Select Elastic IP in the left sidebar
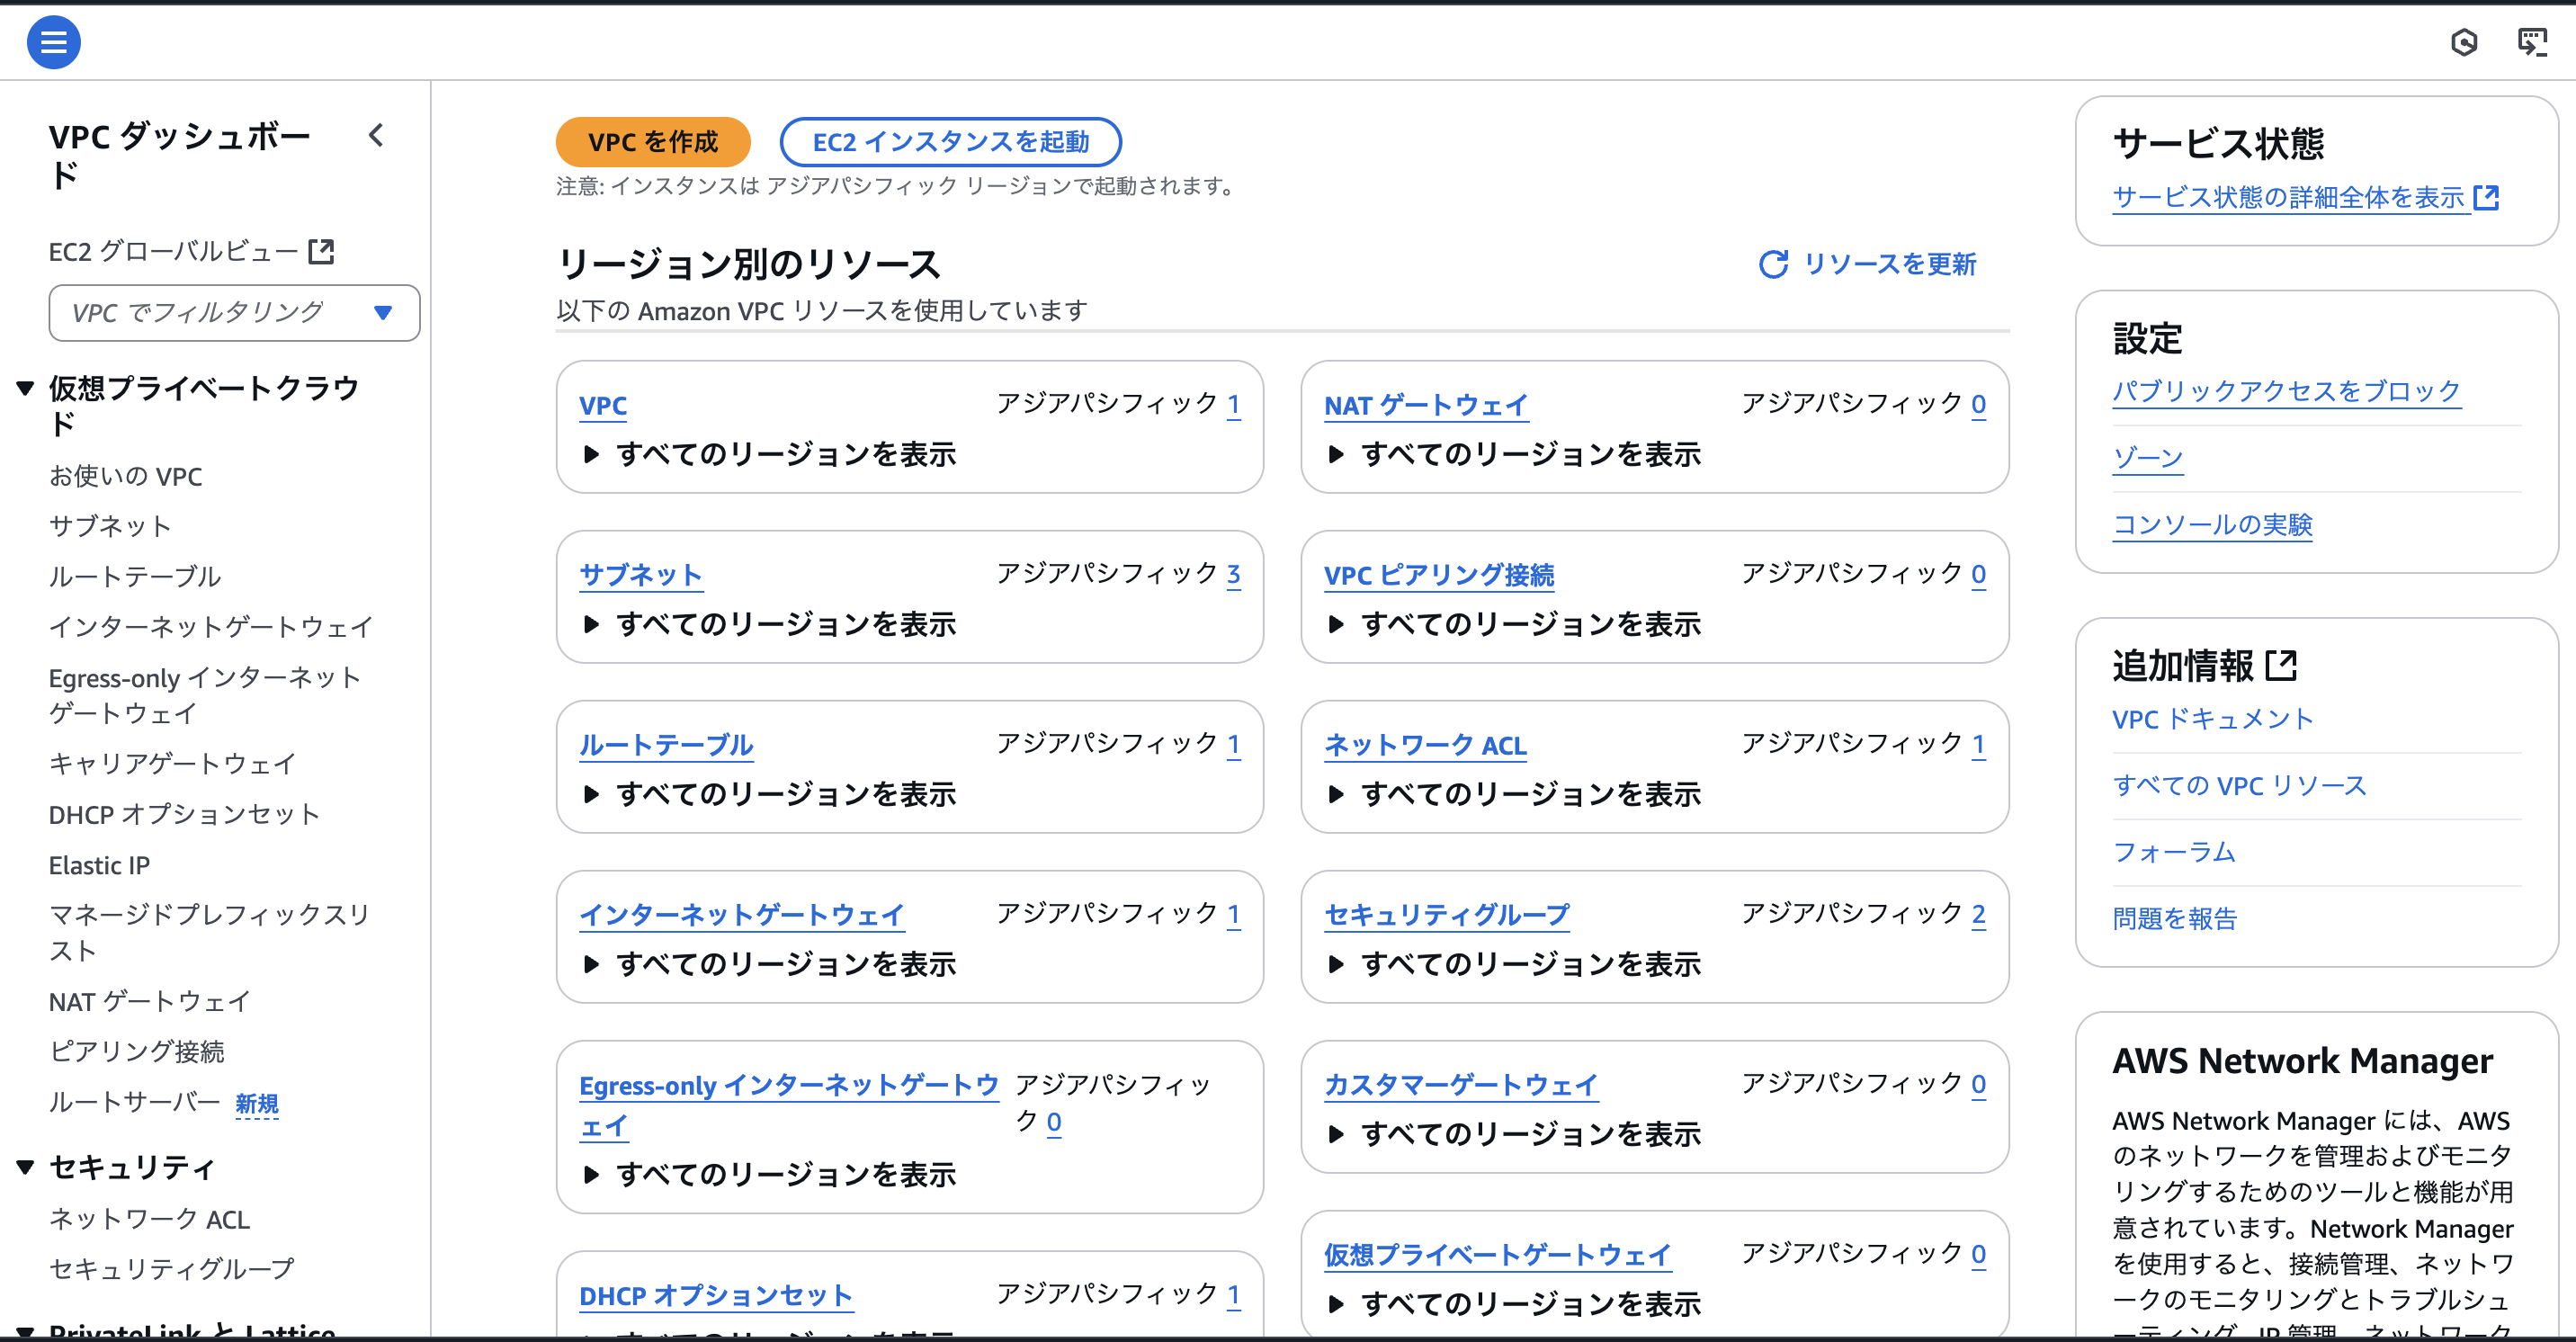 point(99,865)
